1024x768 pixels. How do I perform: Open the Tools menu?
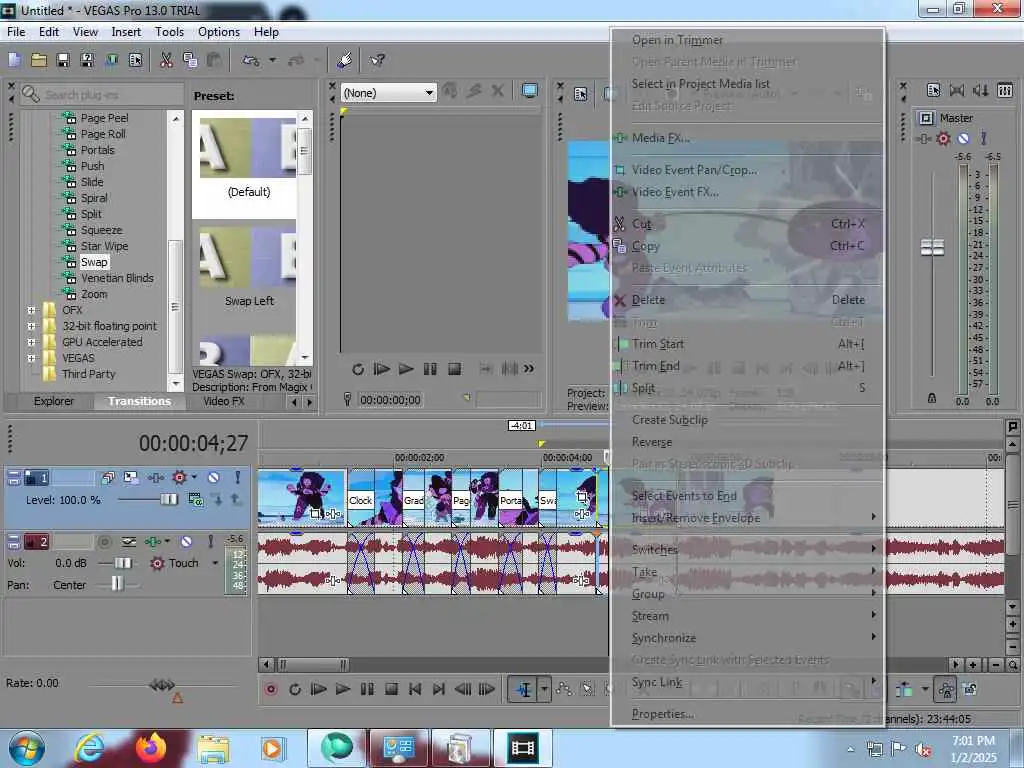[x=169, y=32]
